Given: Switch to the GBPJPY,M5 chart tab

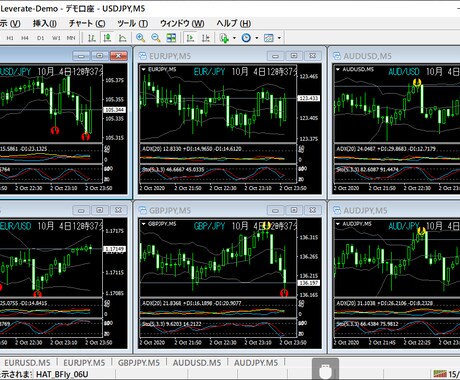Looking at the screenshot, I should (x=139, y=363).
